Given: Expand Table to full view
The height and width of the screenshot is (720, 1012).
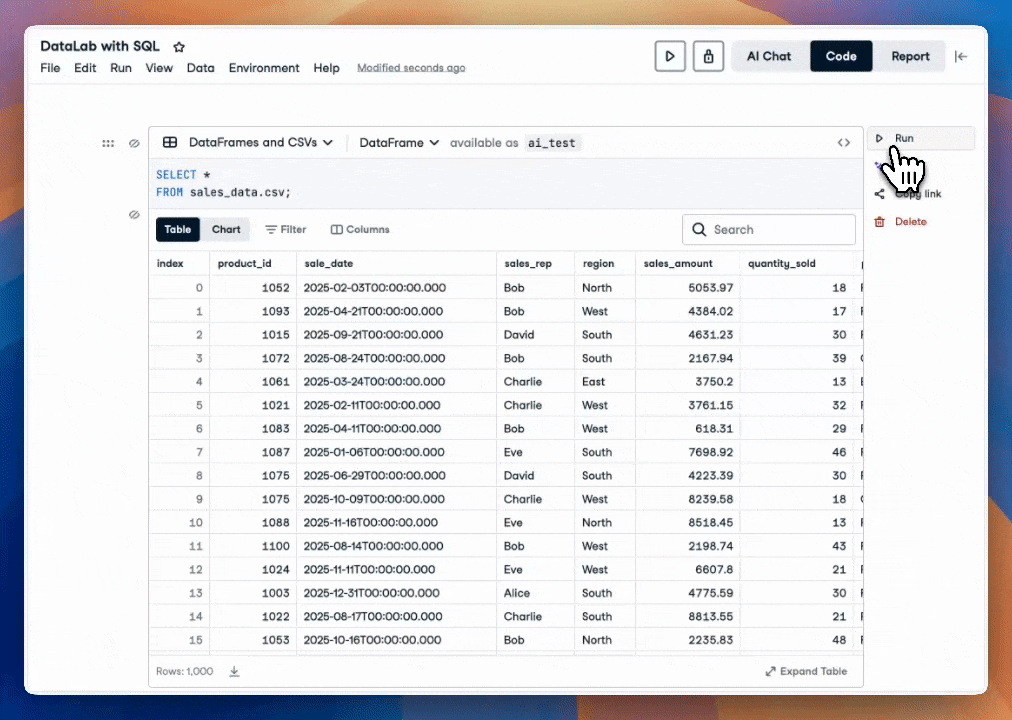Looking at the screenshot, I should click(x=806, y=672).
